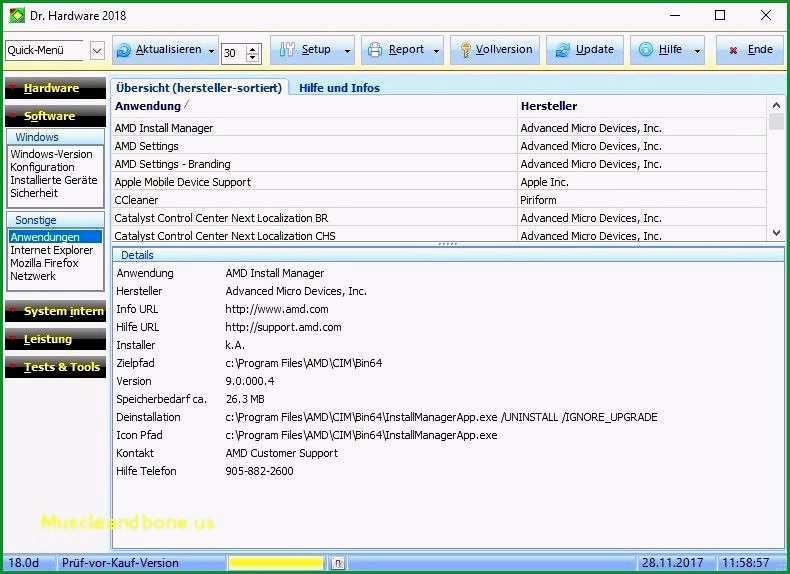790x574 pixels.
Task: Open the Hardware sidebar section
Action: point(55,88)
